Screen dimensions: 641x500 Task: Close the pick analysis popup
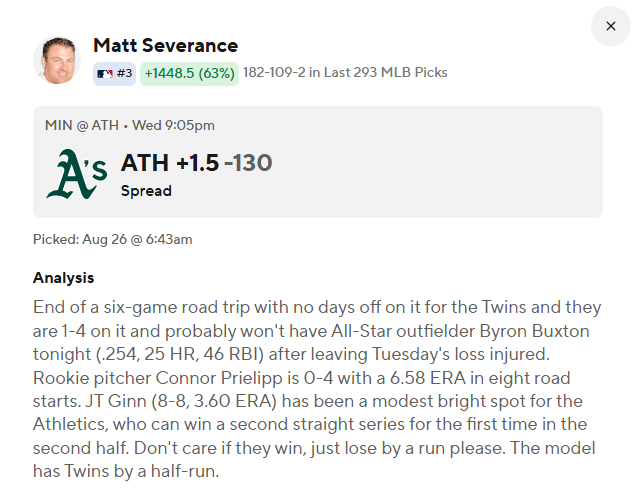point(610,26)
